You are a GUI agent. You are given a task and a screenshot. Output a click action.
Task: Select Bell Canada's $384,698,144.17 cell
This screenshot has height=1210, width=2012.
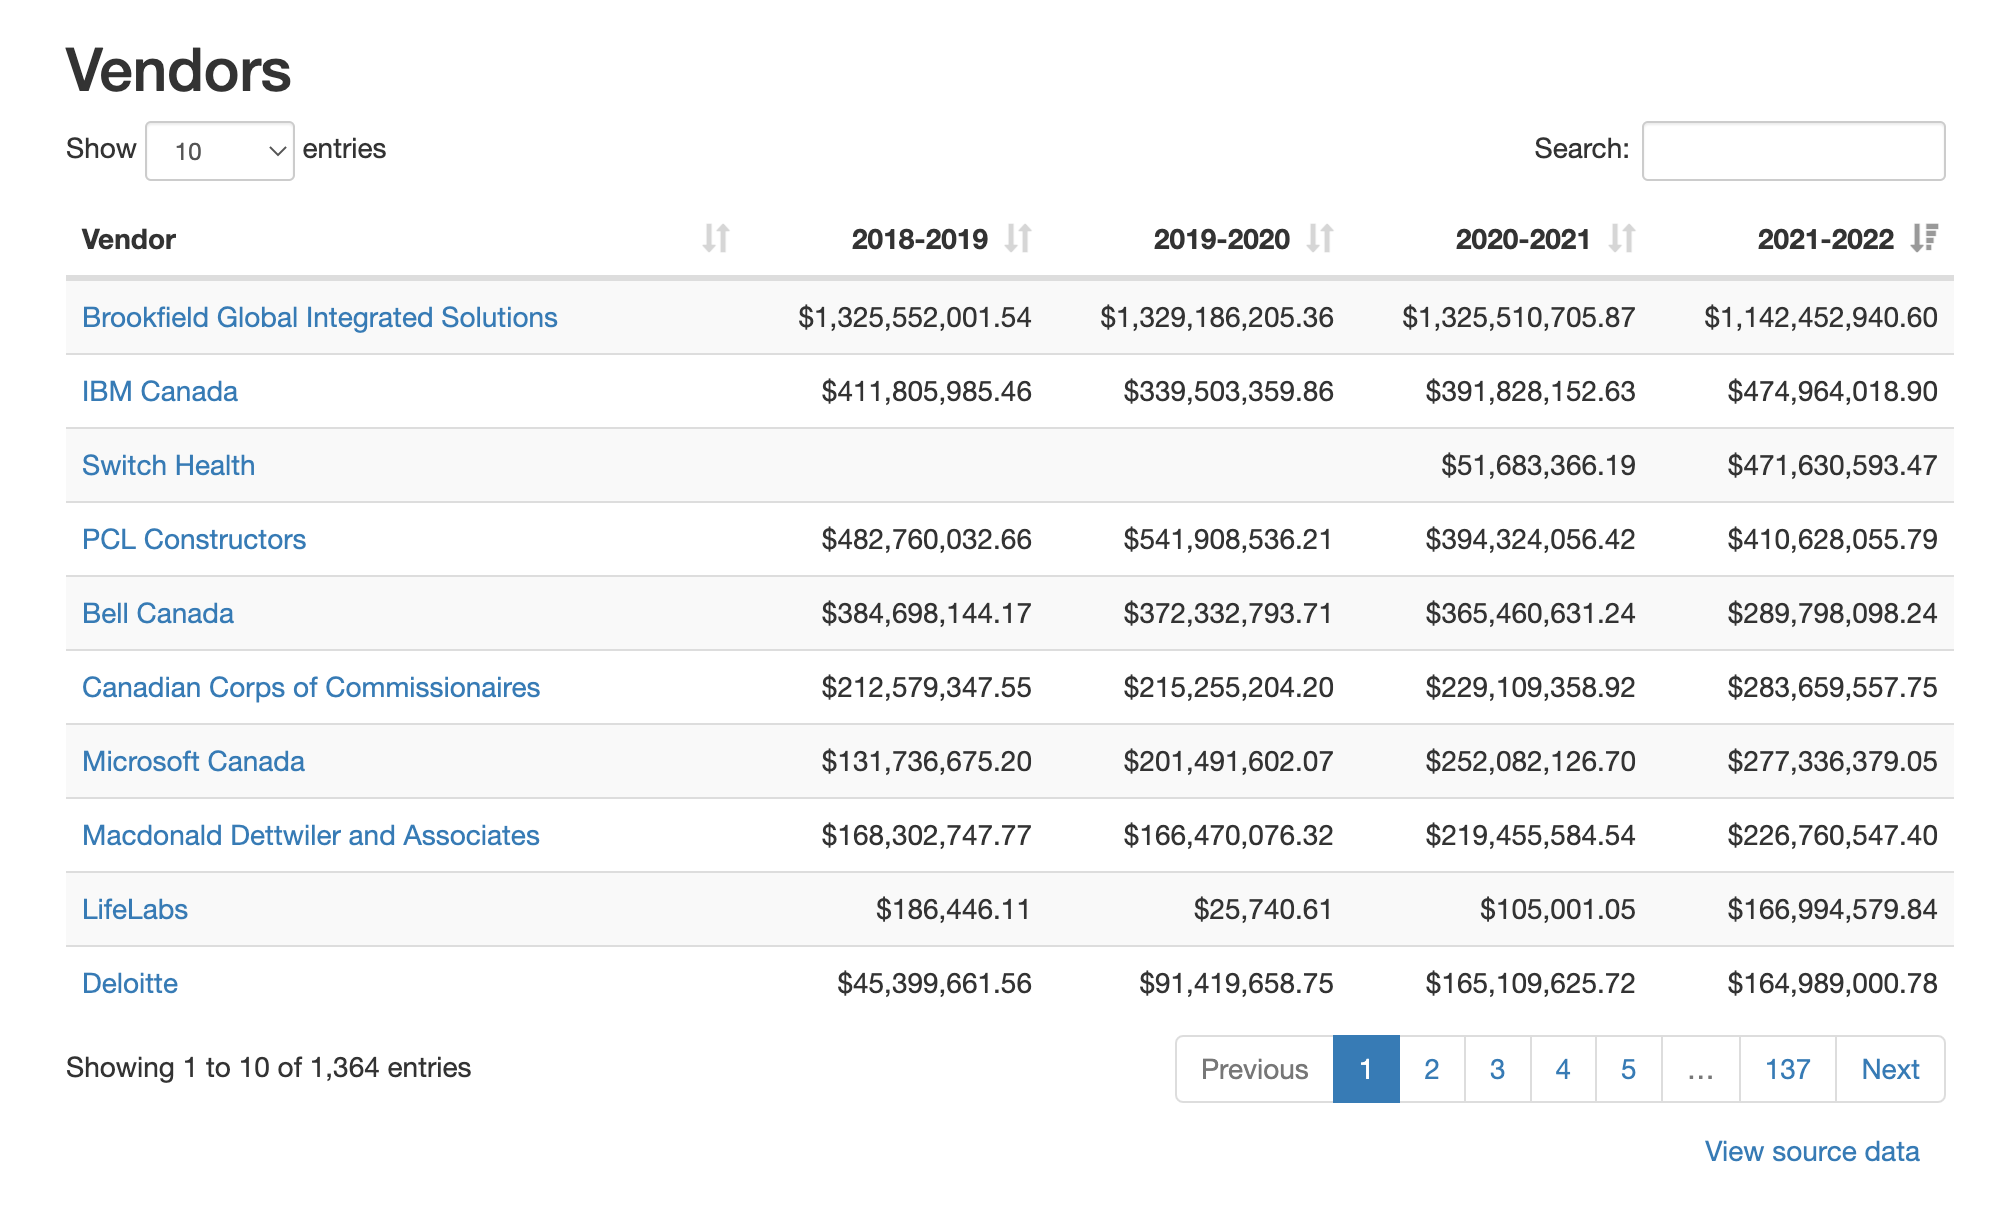(x=927, y=613)
